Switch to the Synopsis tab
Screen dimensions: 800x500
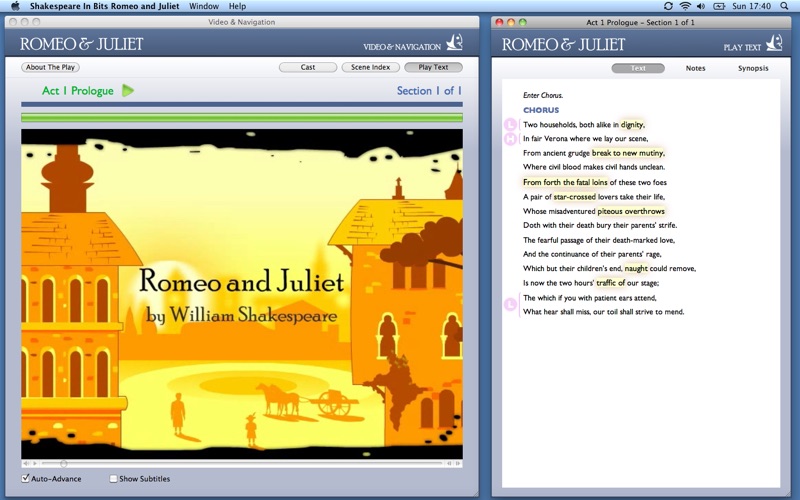tap(753, 68)
